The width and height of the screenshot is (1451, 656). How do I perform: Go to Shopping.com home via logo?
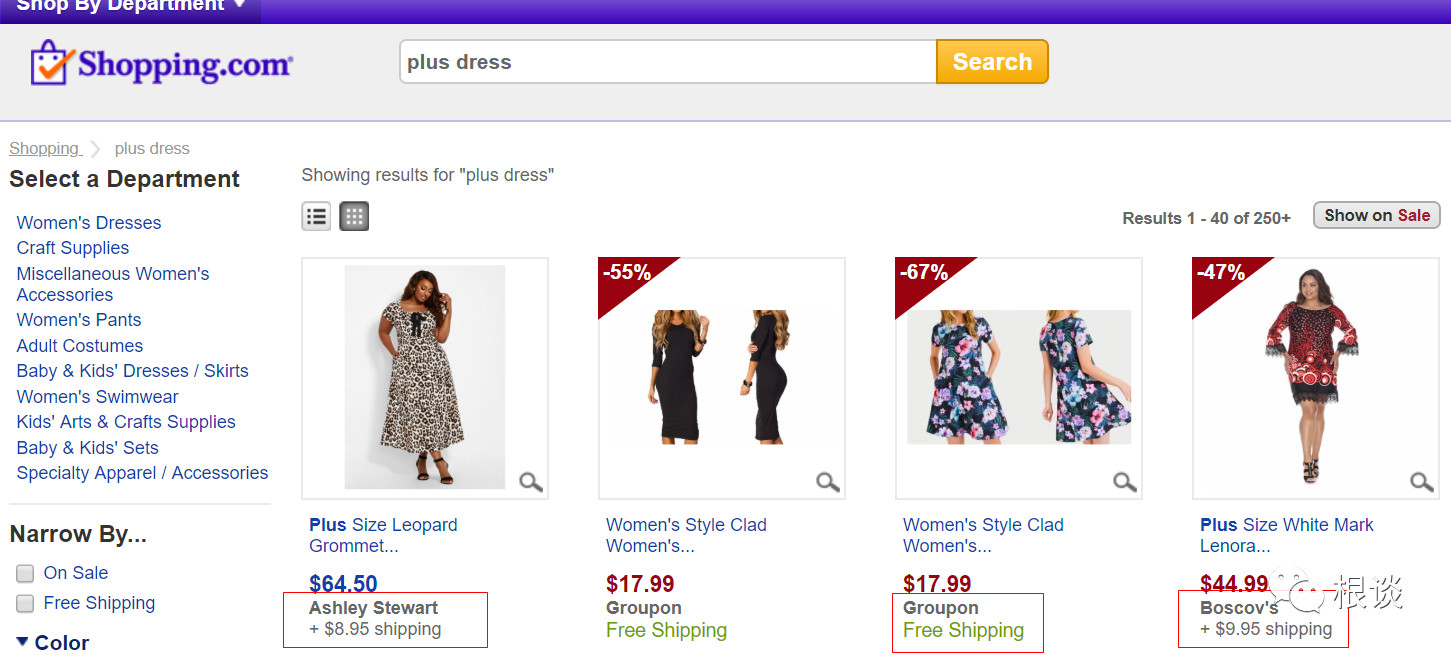(161, 64)
